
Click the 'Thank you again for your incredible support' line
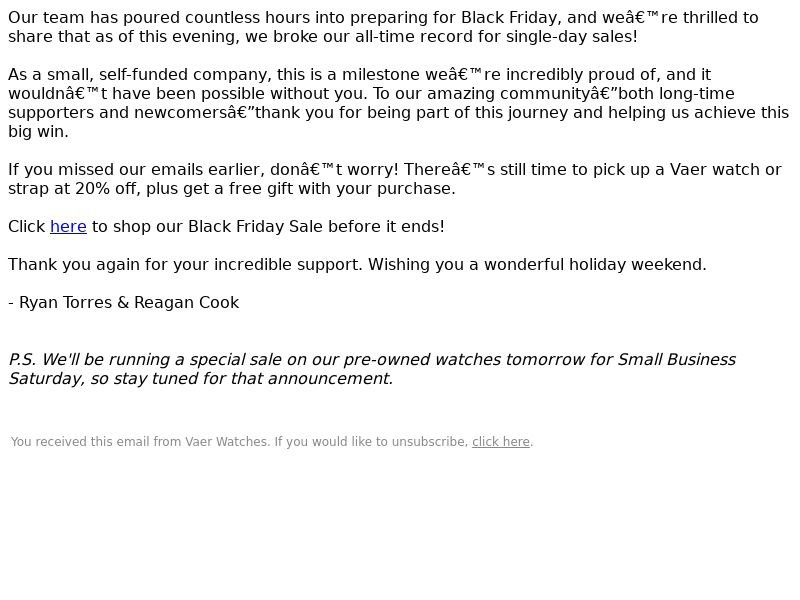[357, 265]
